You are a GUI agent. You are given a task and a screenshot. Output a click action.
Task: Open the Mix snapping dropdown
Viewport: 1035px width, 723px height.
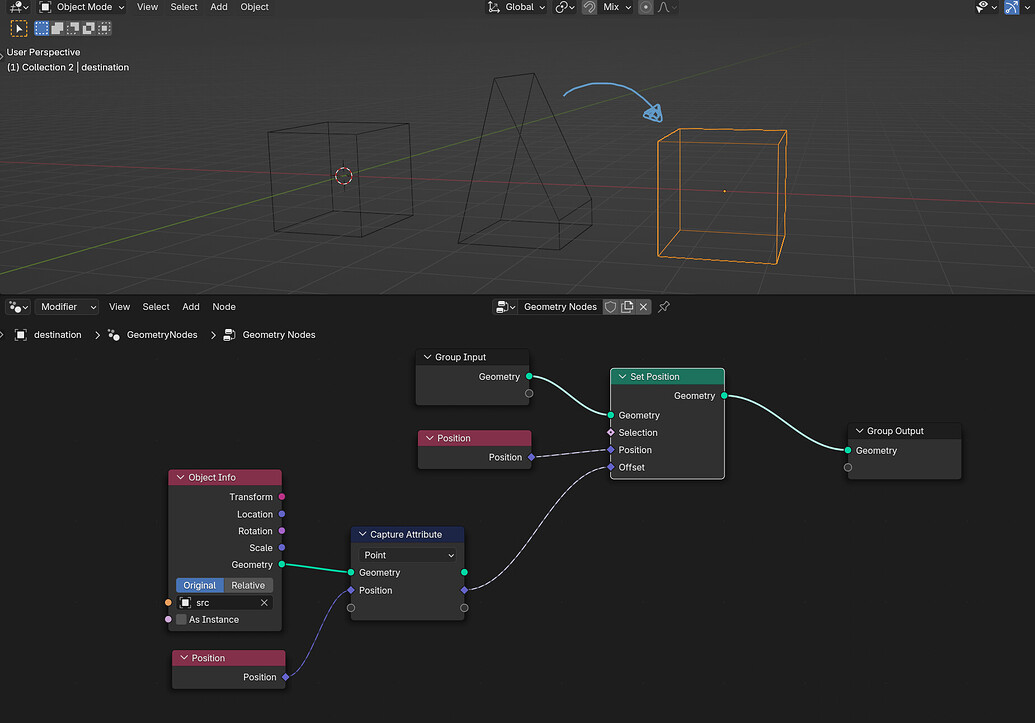coord(617,7)
